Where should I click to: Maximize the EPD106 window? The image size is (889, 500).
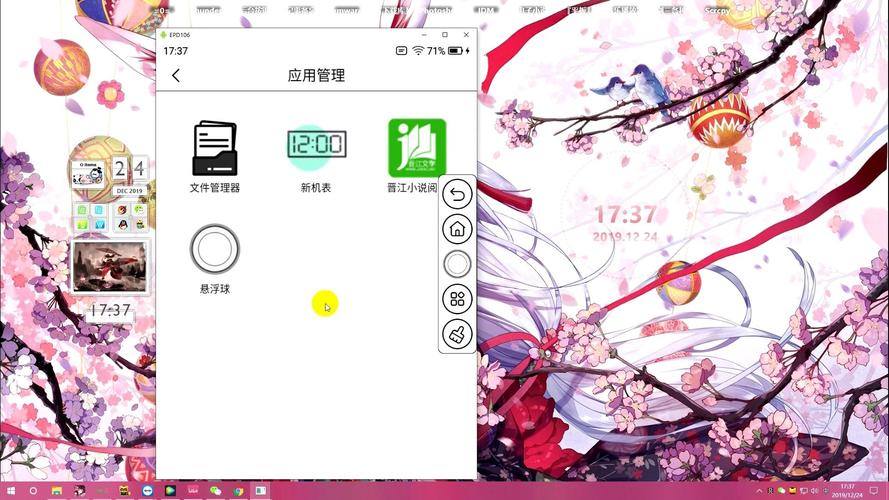pos(445,35)
